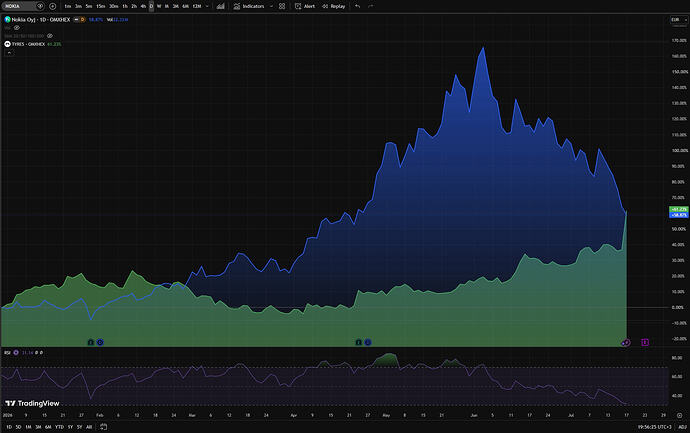Viewport: 690px width, 433px height.
Task: Expand the Indicators favorites dropdown arrow
Action: tap(271, 6)
